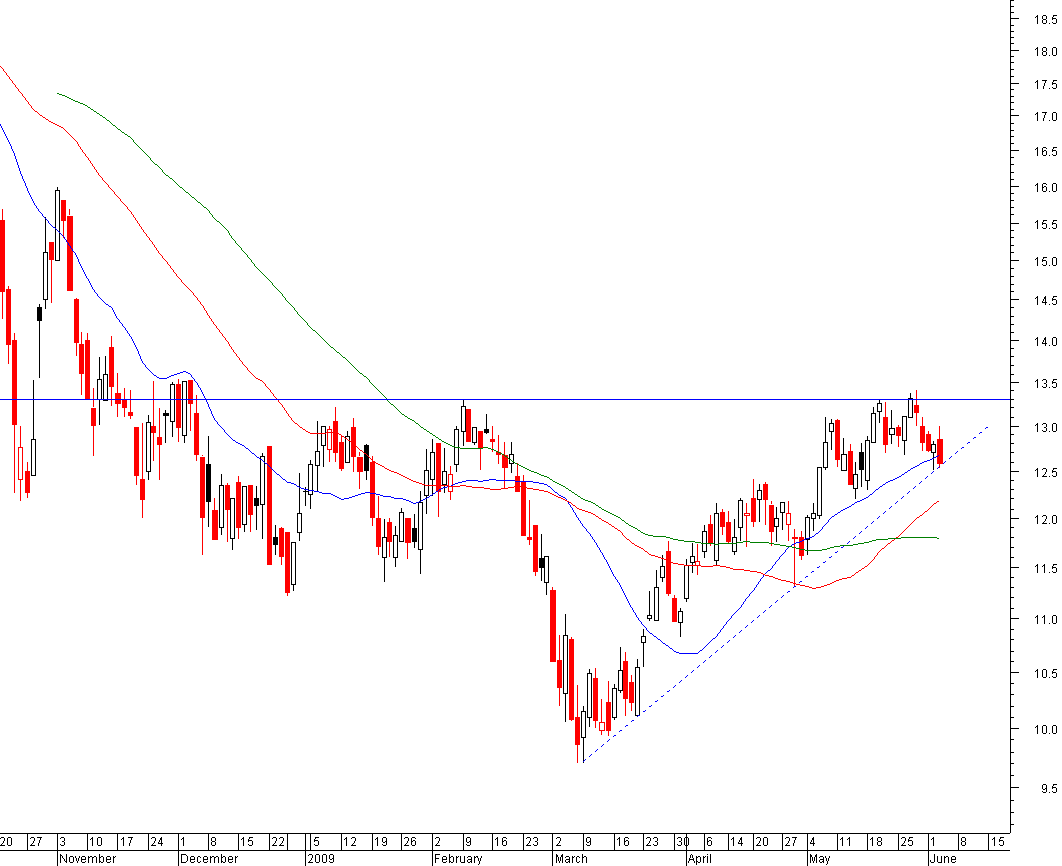Select the May month label

tap(819, 859)
